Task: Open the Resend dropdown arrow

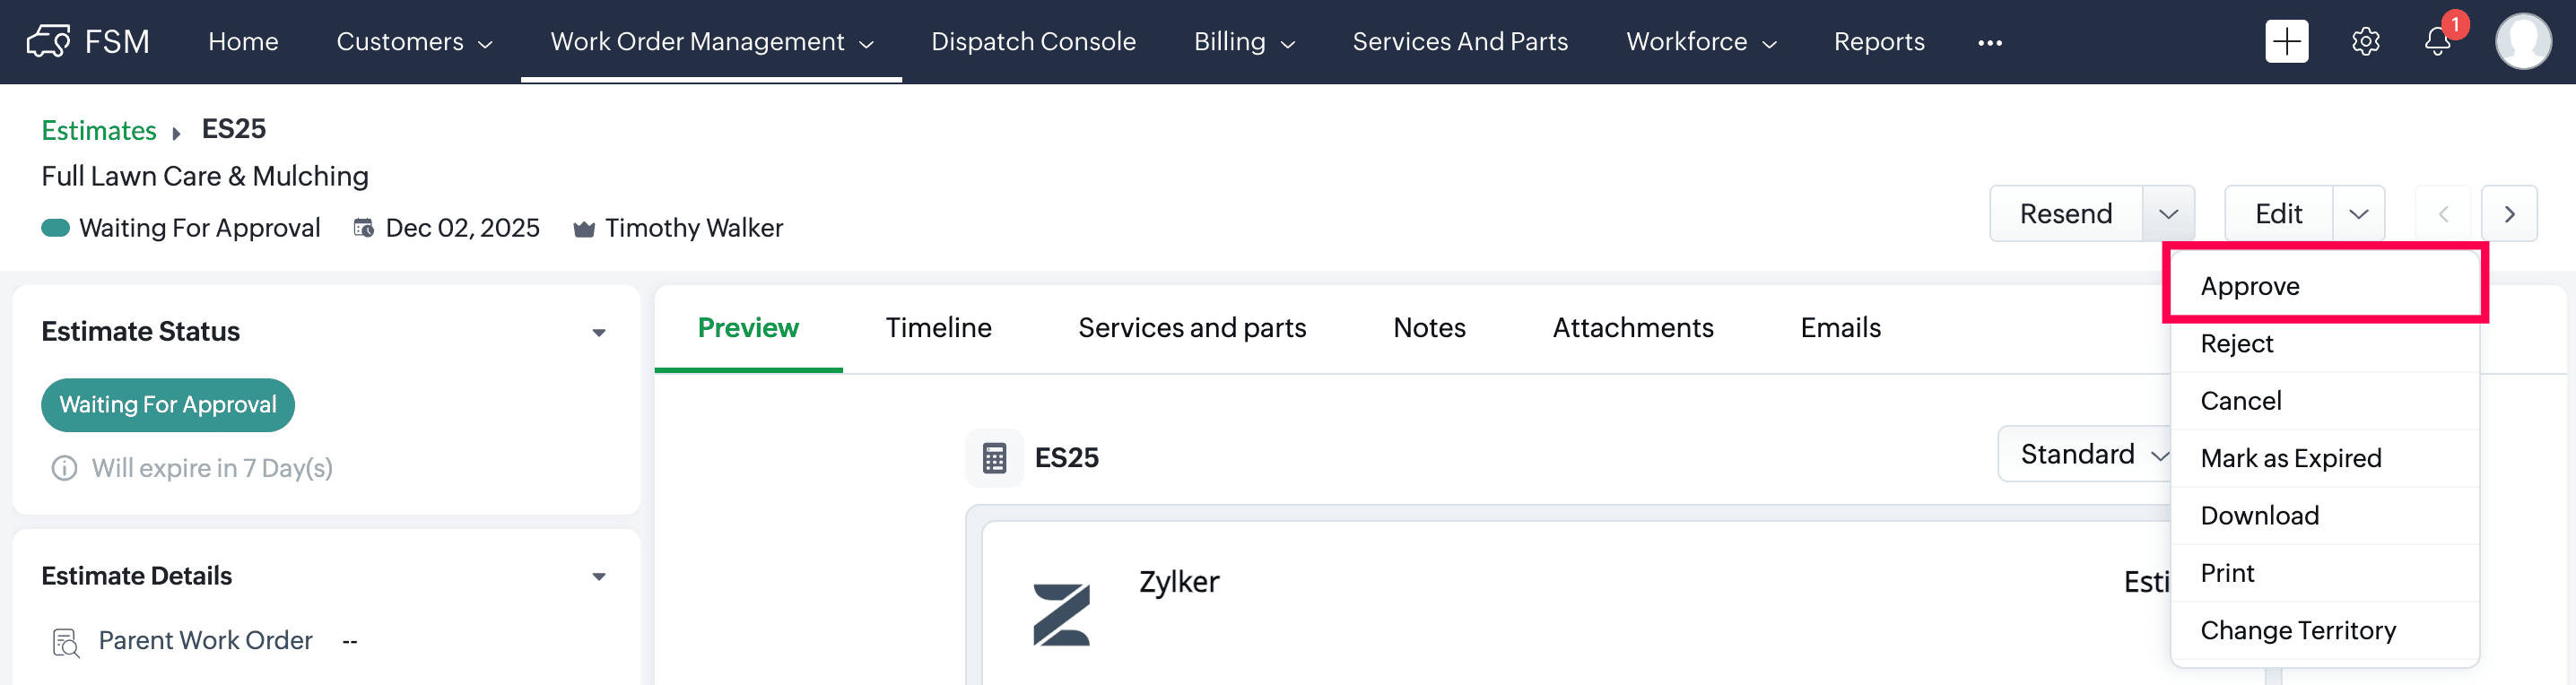Action: [2168, 214]
